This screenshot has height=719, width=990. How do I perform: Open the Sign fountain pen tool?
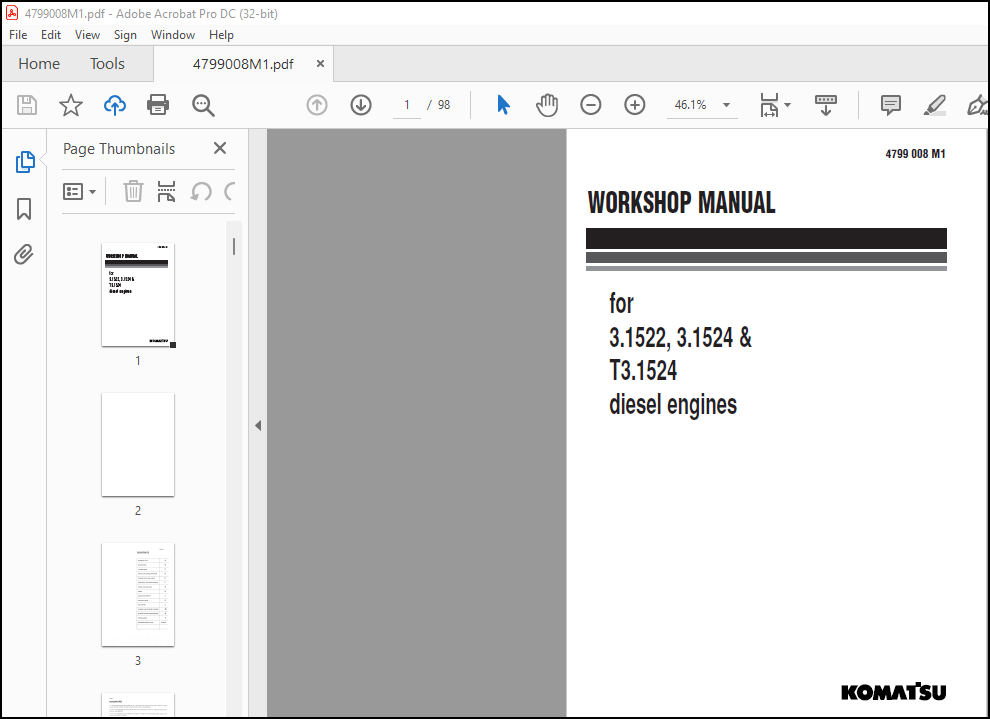[x=977, y=105]
